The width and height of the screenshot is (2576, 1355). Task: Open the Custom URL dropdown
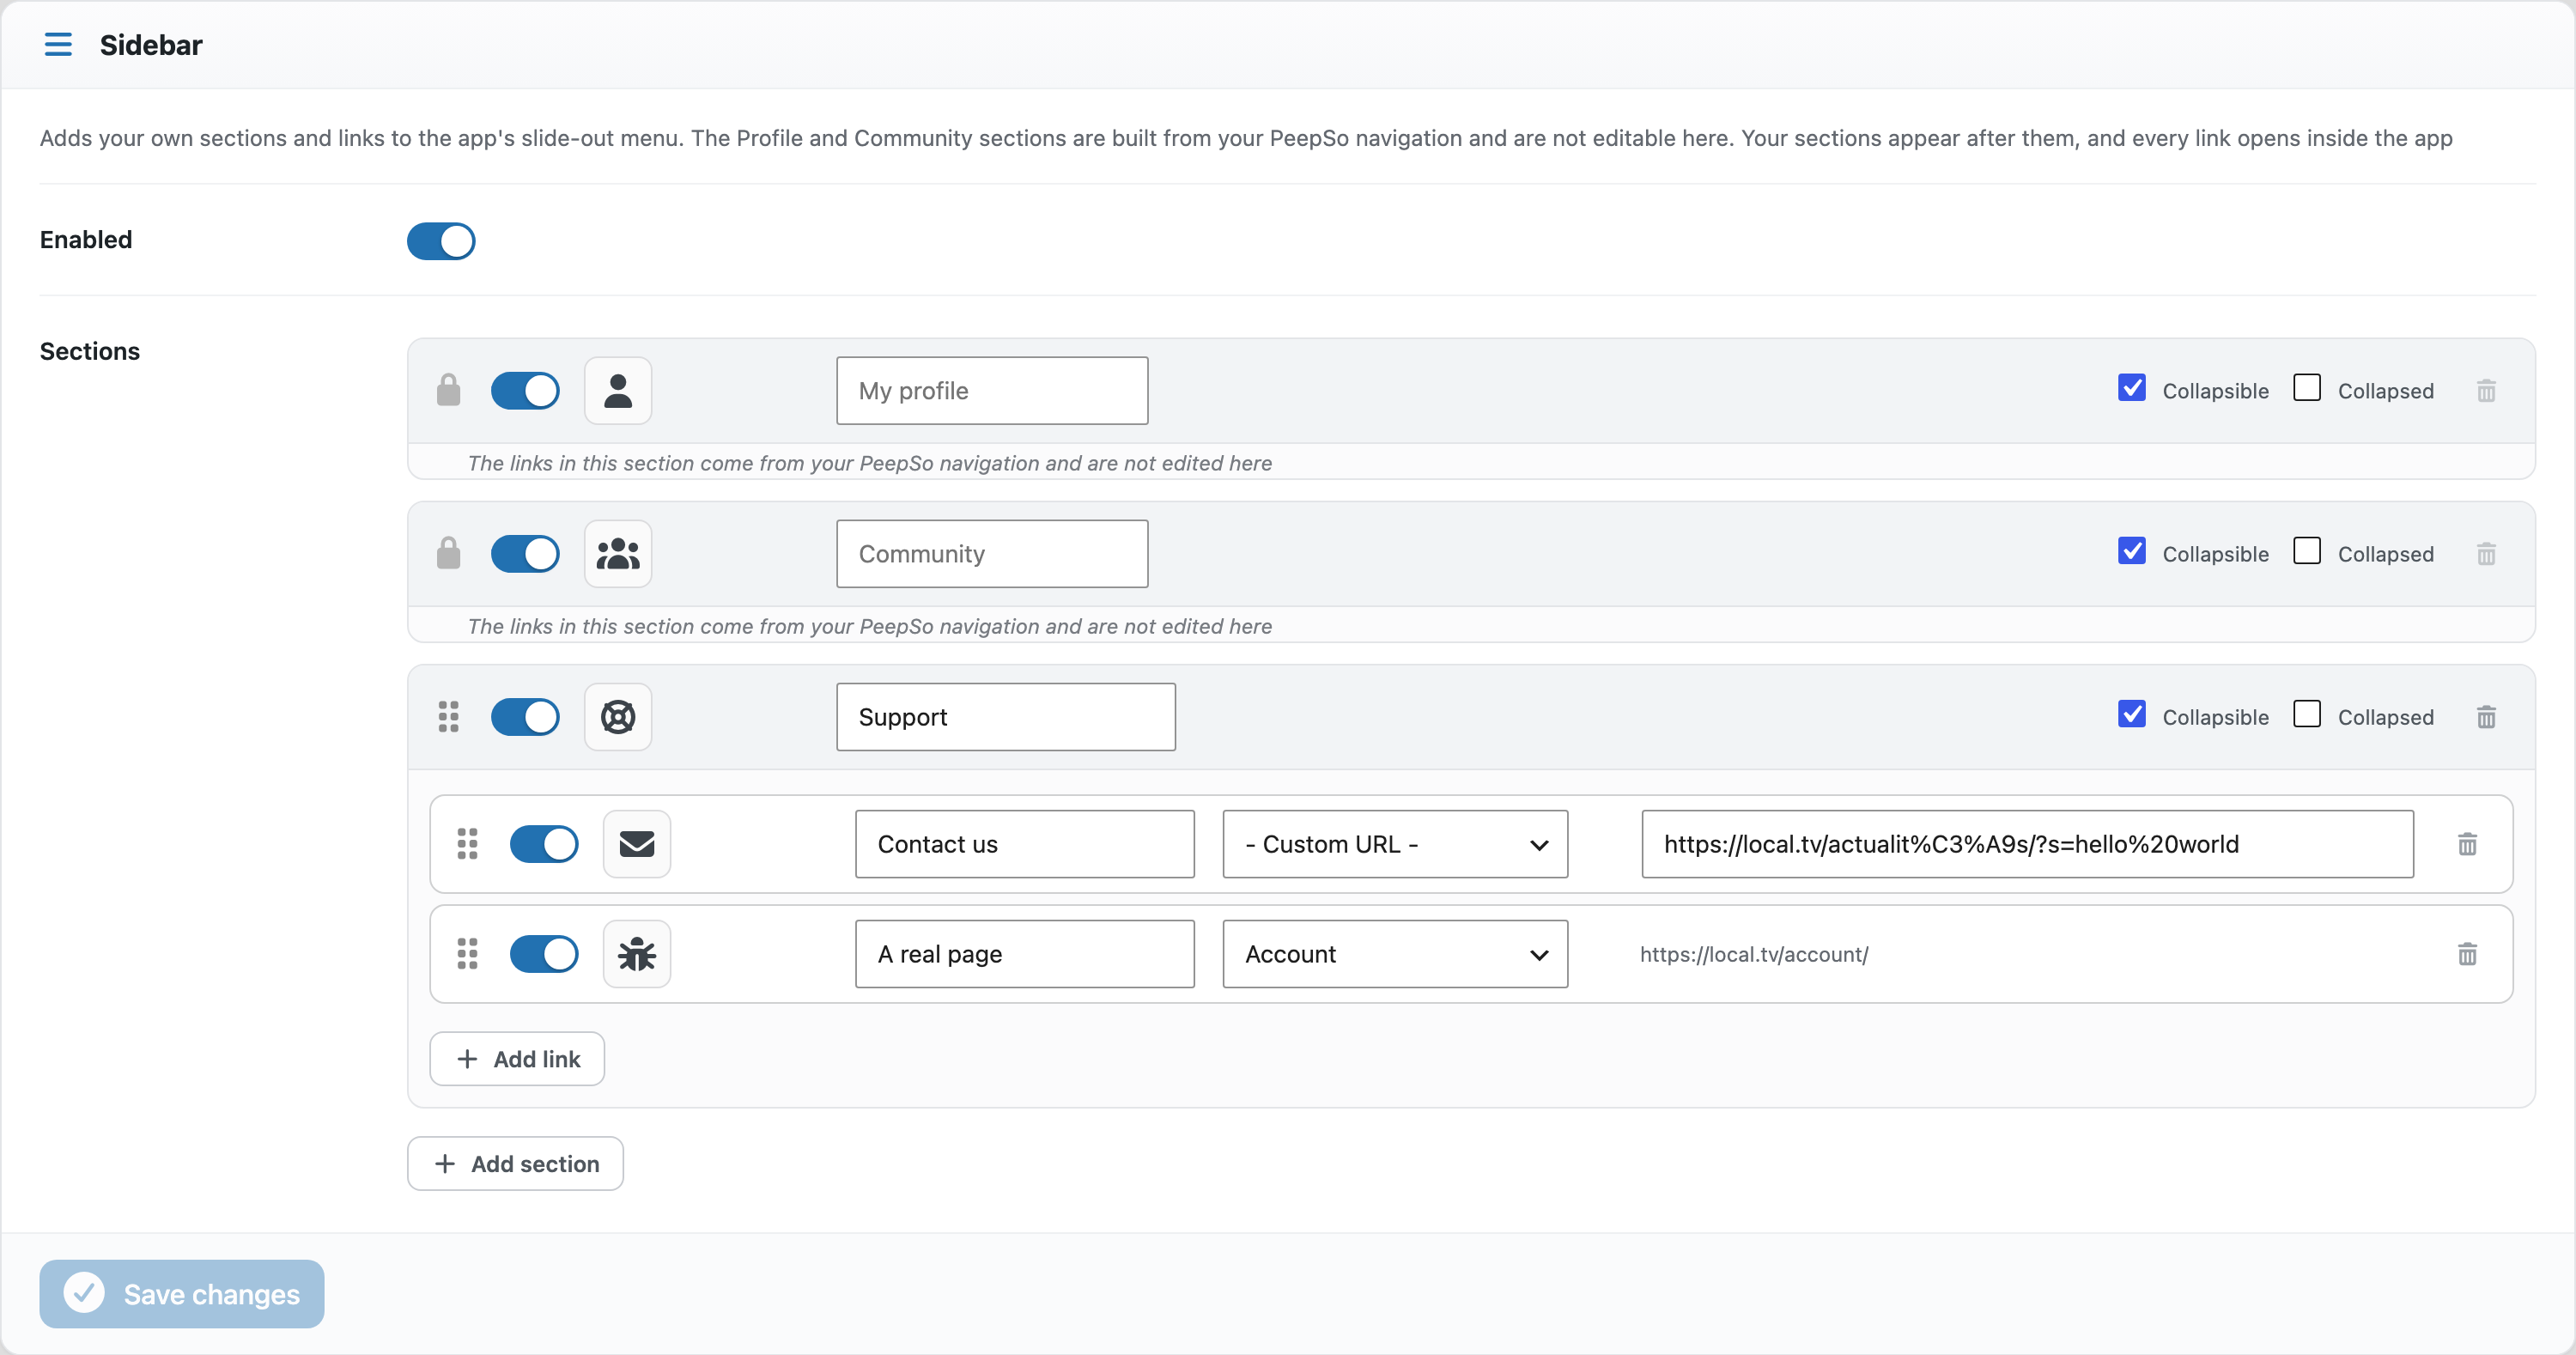pos(1395,843)
